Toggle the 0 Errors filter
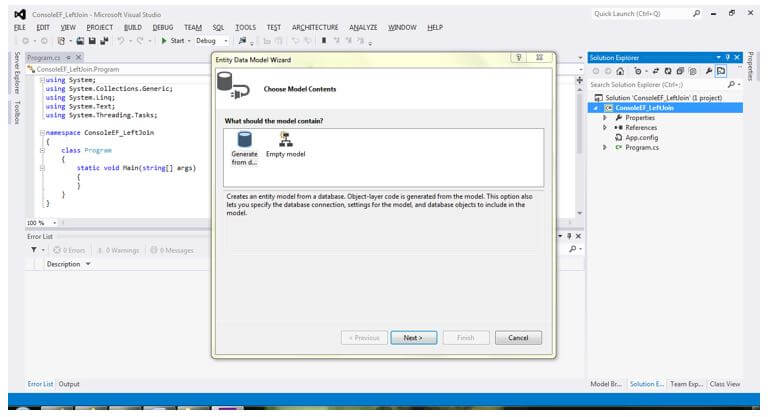 click(x=69, y=250)
